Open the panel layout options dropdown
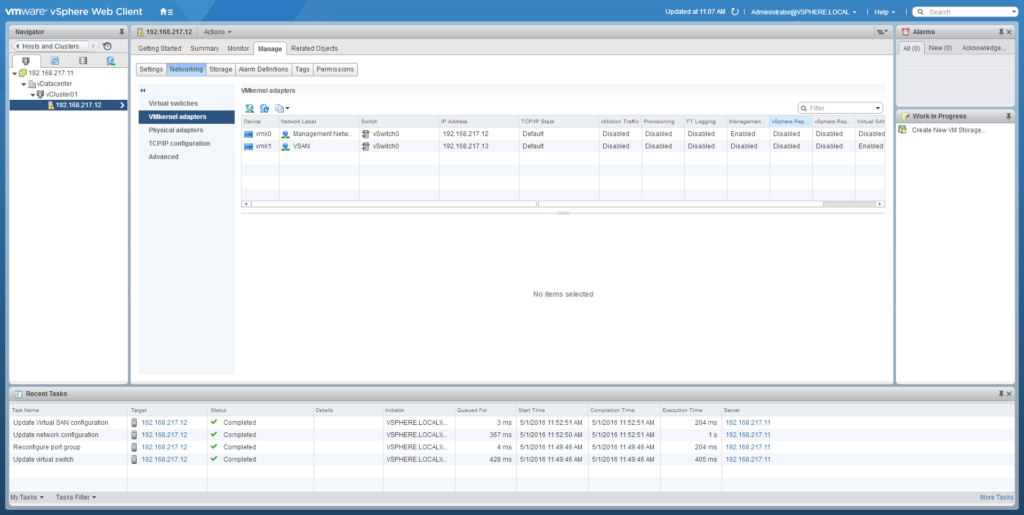This screenshot has height=515, width=1024. [882, 31]
